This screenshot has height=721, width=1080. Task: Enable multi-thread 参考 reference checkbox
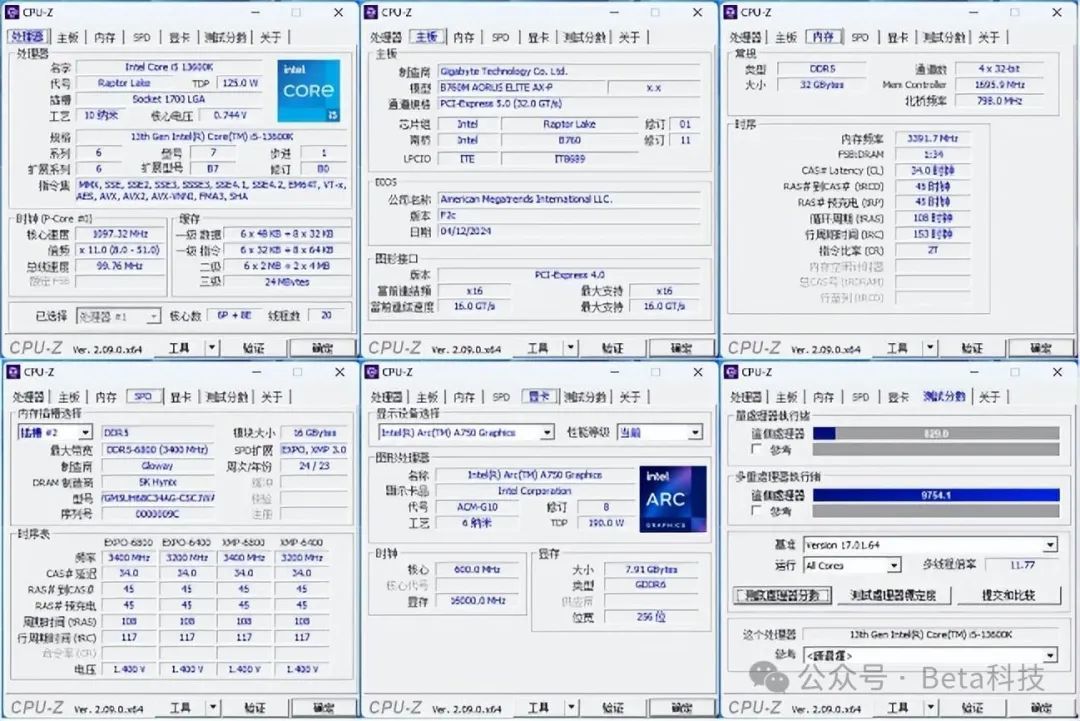pos(756,510)
